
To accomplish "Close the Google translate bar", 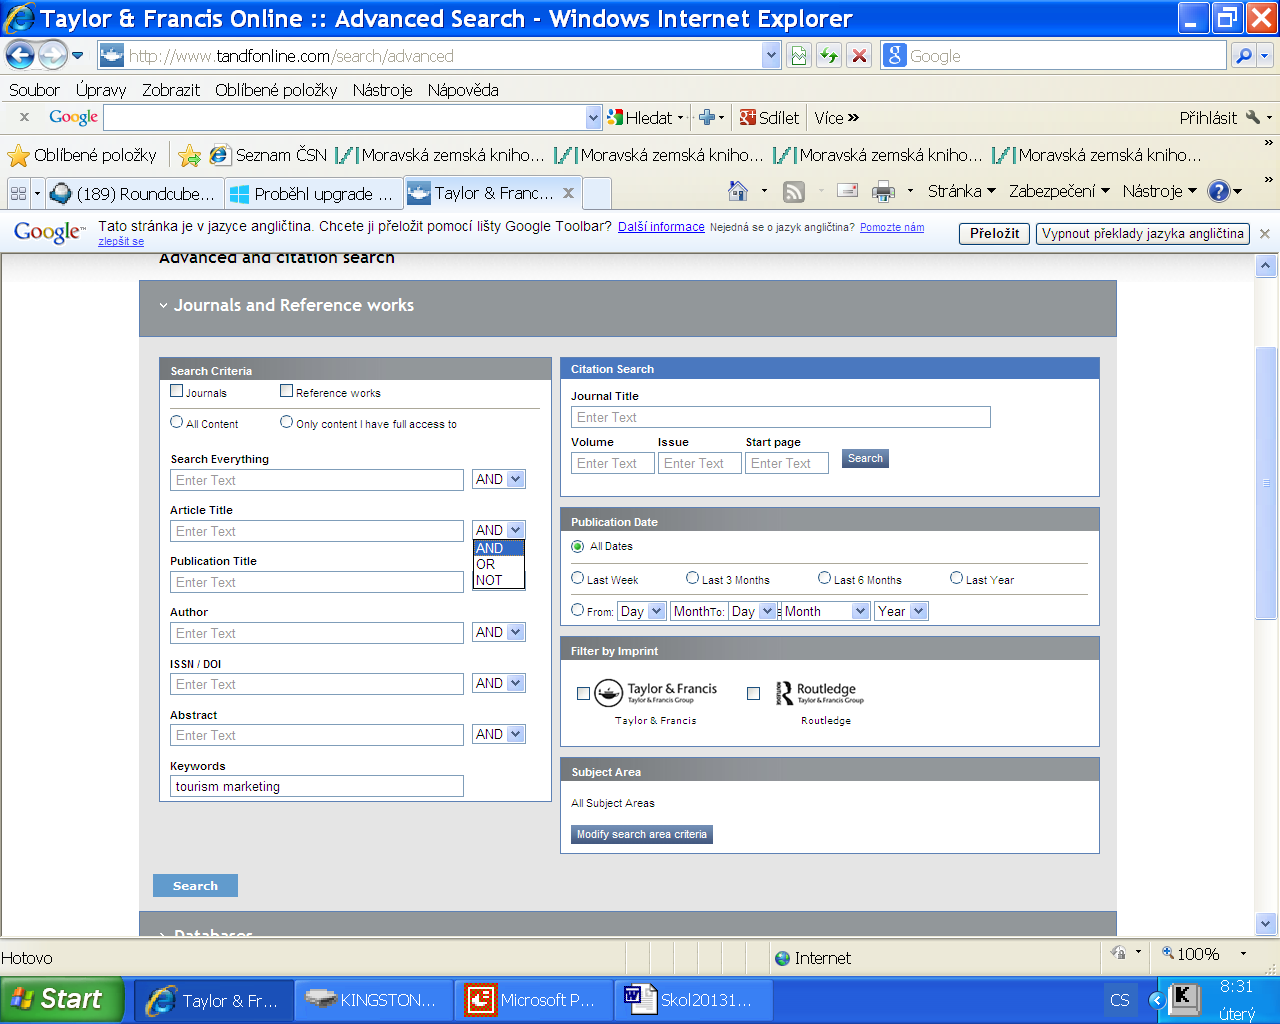I will [1265, 233].
